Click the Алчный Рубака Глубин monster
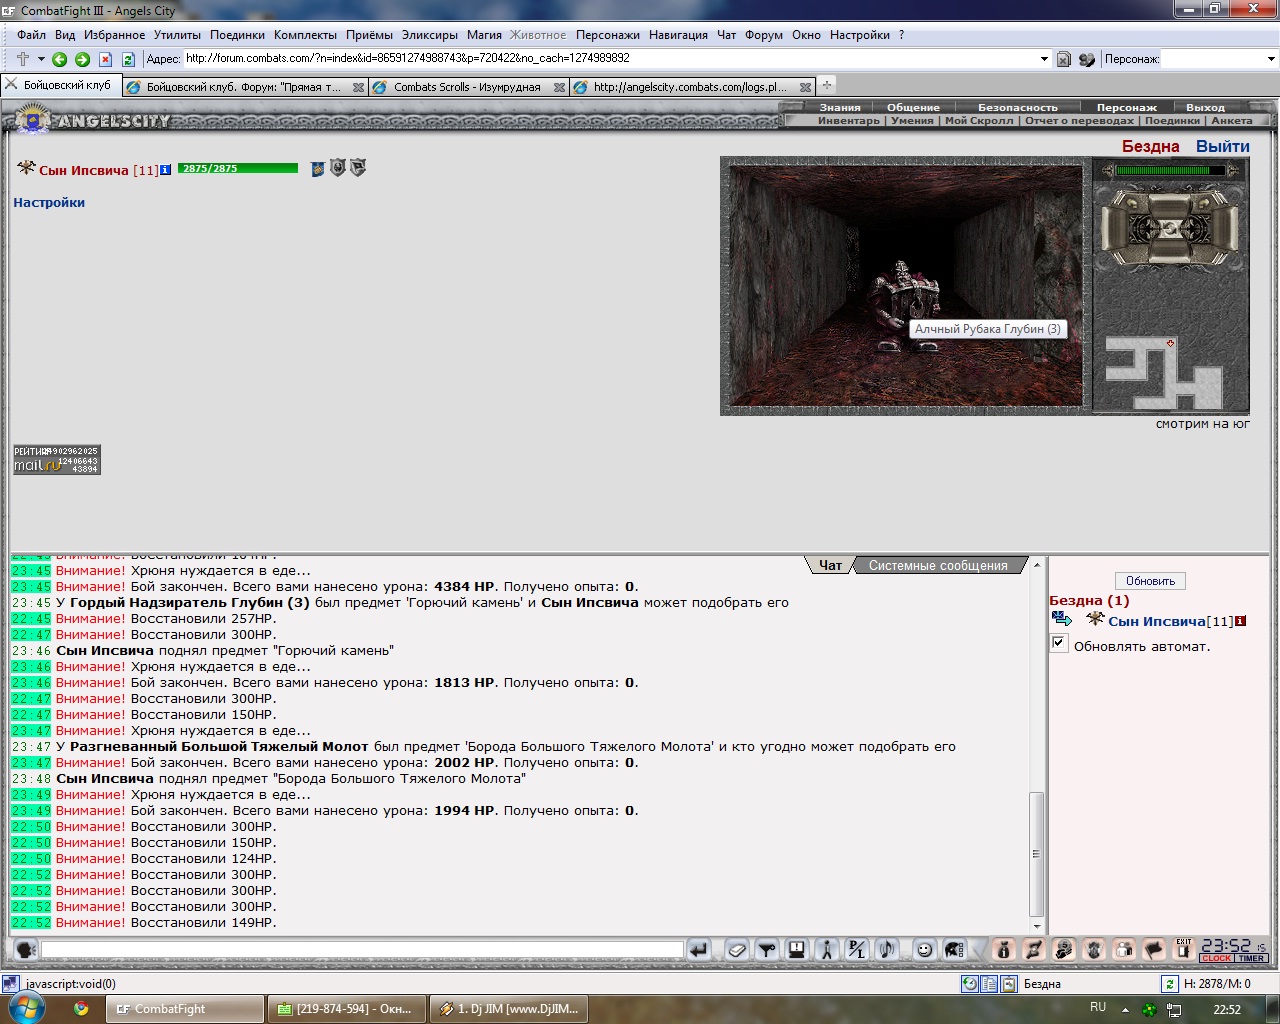This screenshot has width=1280, height=1024. coord(905,305)
